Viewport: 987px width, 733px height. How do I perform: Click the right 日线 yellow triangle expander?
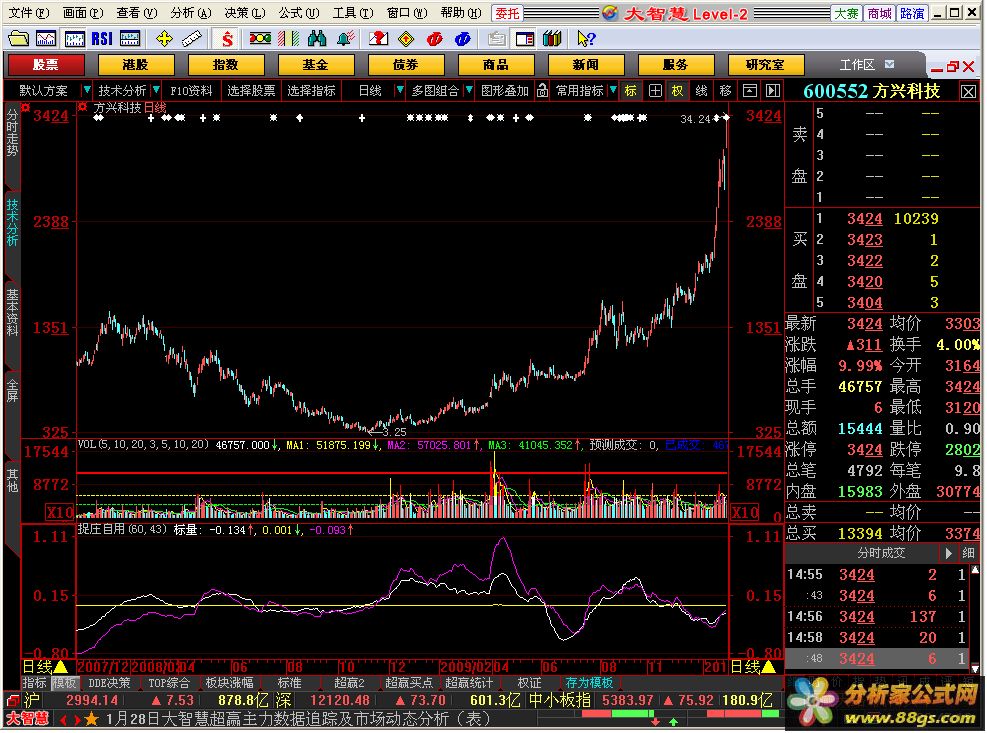(769, 667)
